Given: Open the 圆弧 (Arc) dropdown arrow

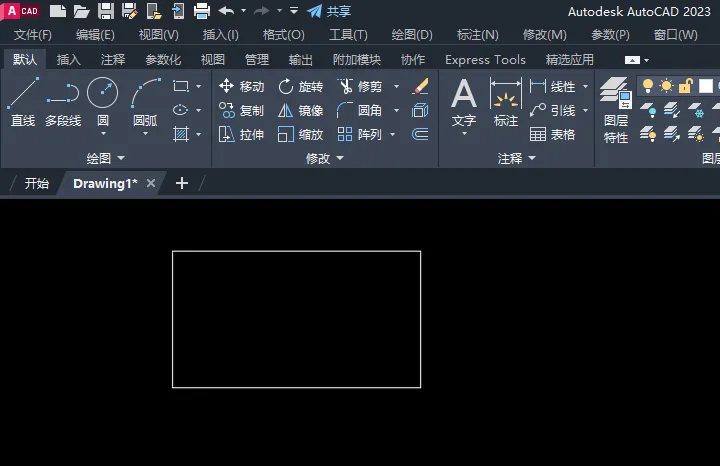Looking at the screenshot, I should pos(145,134).
